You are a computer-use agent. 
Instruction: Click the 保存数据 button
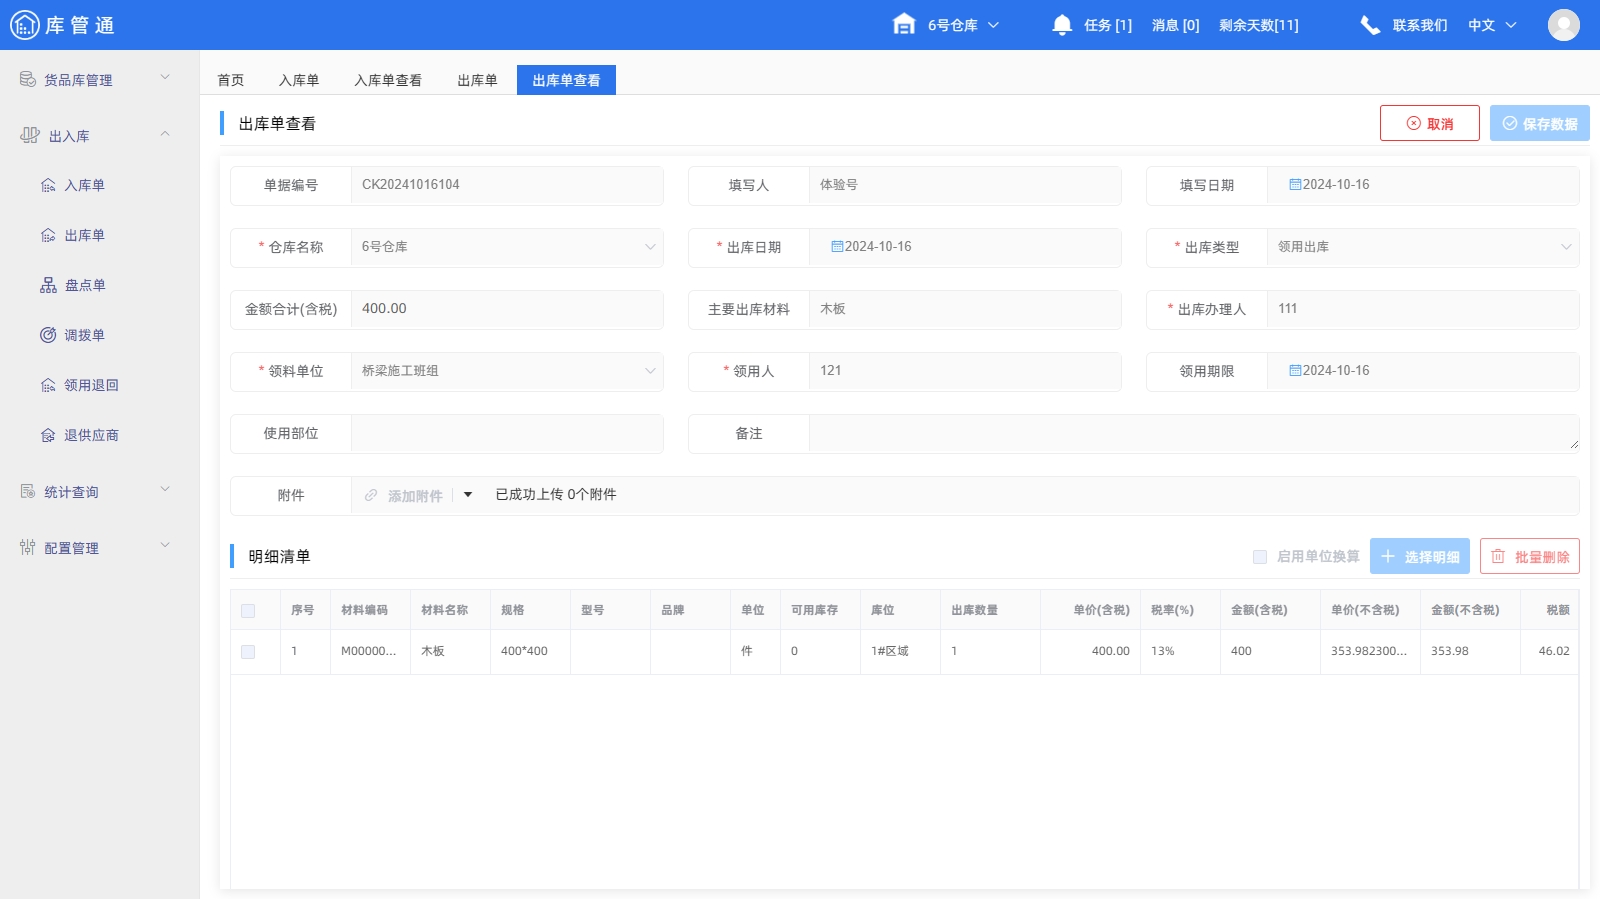pos(1540,123)
